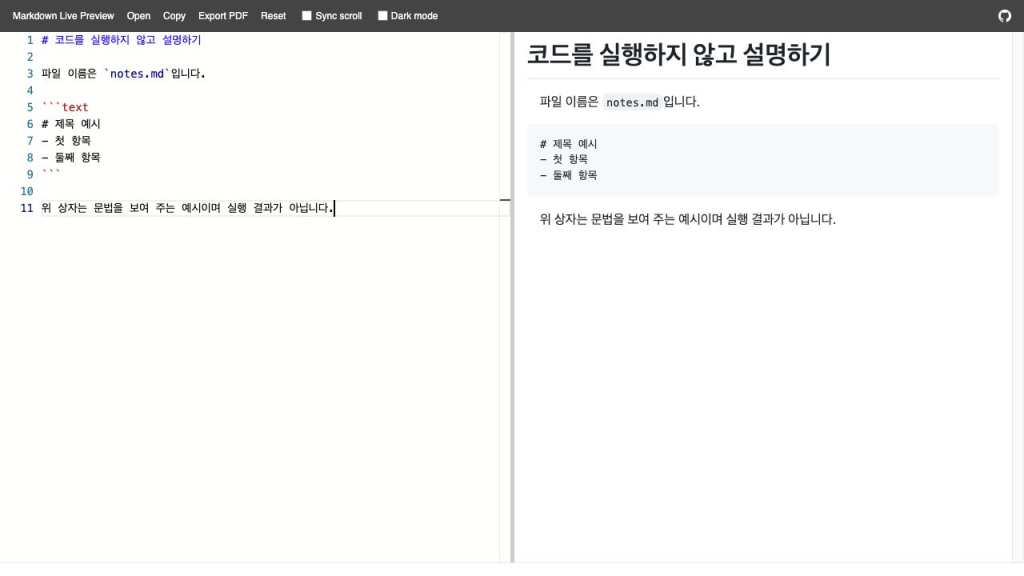Turn on the Dark mode checkbox
This screenshot has width=1024, height=576.
[x=383, y=16]
